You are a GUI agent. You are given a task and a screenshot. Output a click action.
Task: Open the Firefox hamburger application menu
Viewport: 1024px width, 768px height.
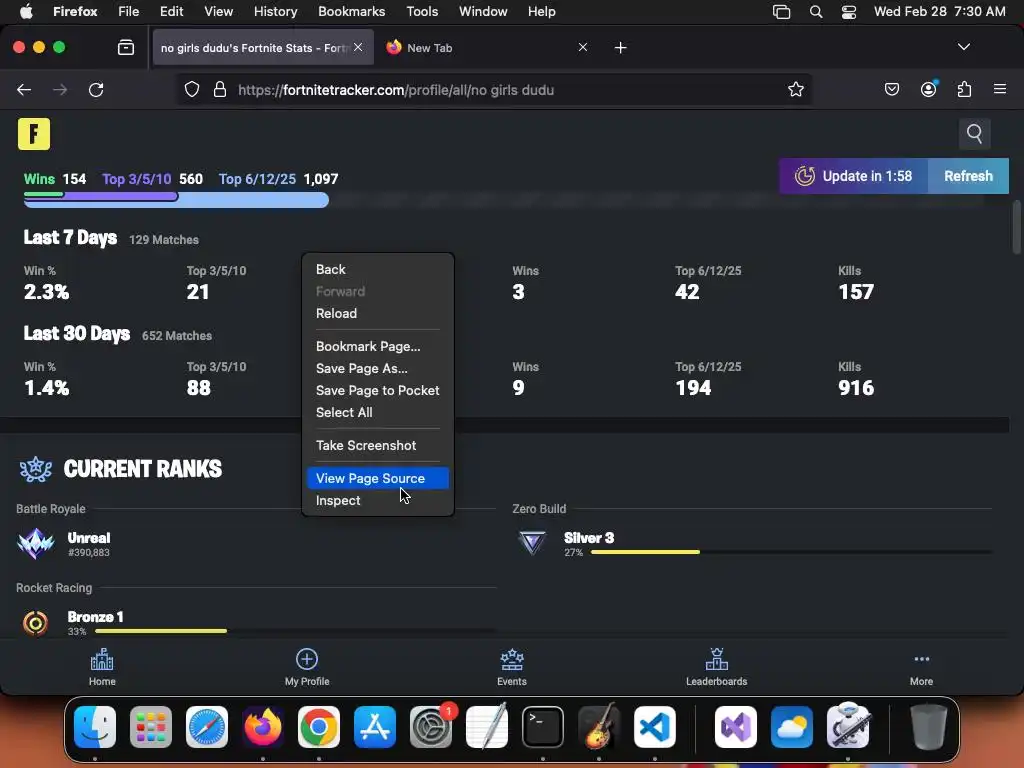[999, 89]
